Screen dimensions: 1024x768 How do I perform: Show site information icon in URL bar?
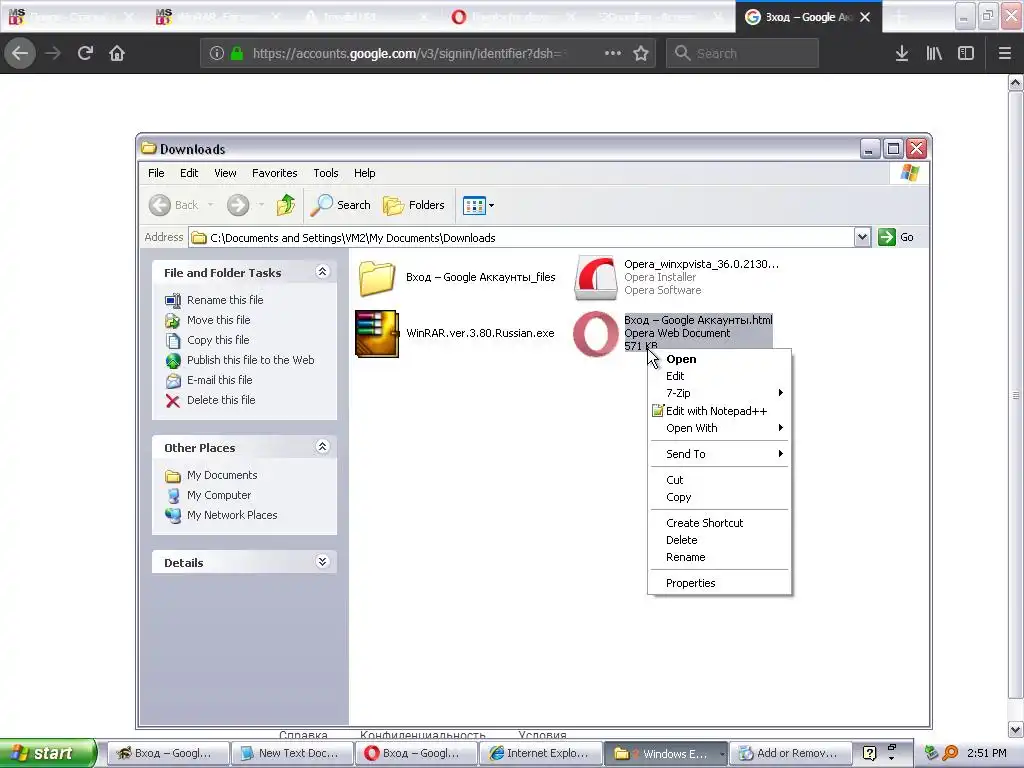pos(217,53)
